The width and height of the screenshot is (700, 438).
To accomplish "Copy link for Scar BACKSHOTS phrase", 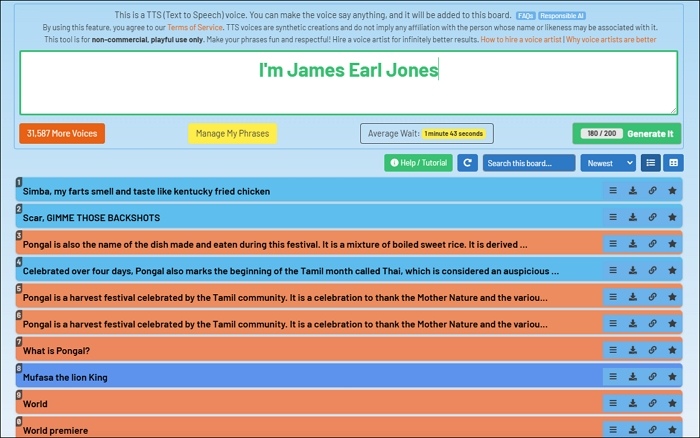I will point(652,217).
